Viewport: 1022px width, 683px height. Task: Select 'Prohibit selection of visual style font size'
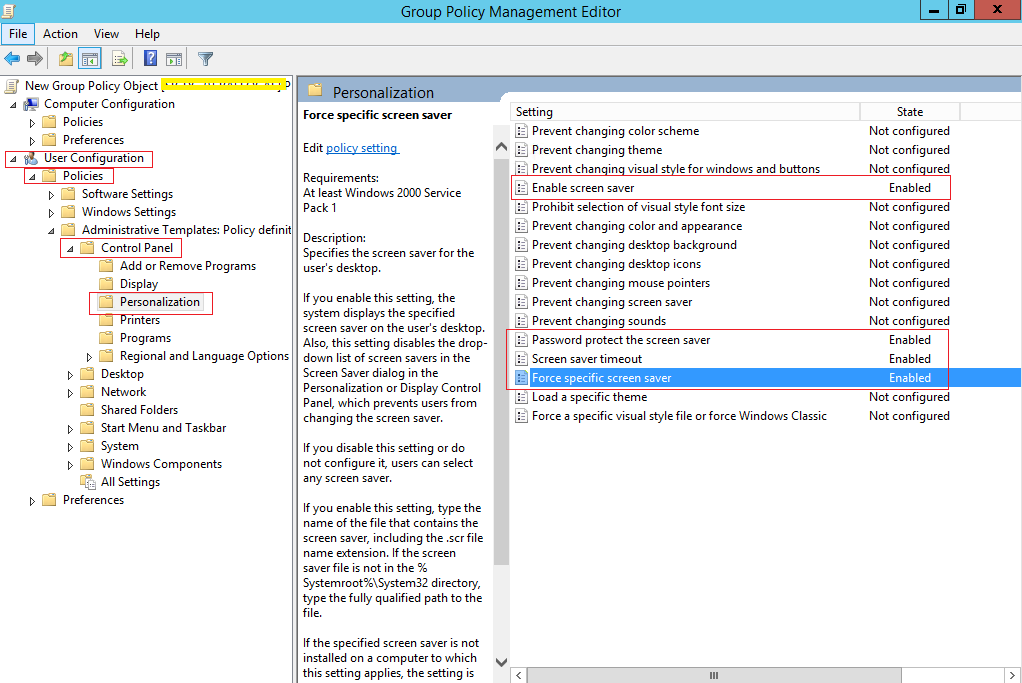tap(638, 207)
